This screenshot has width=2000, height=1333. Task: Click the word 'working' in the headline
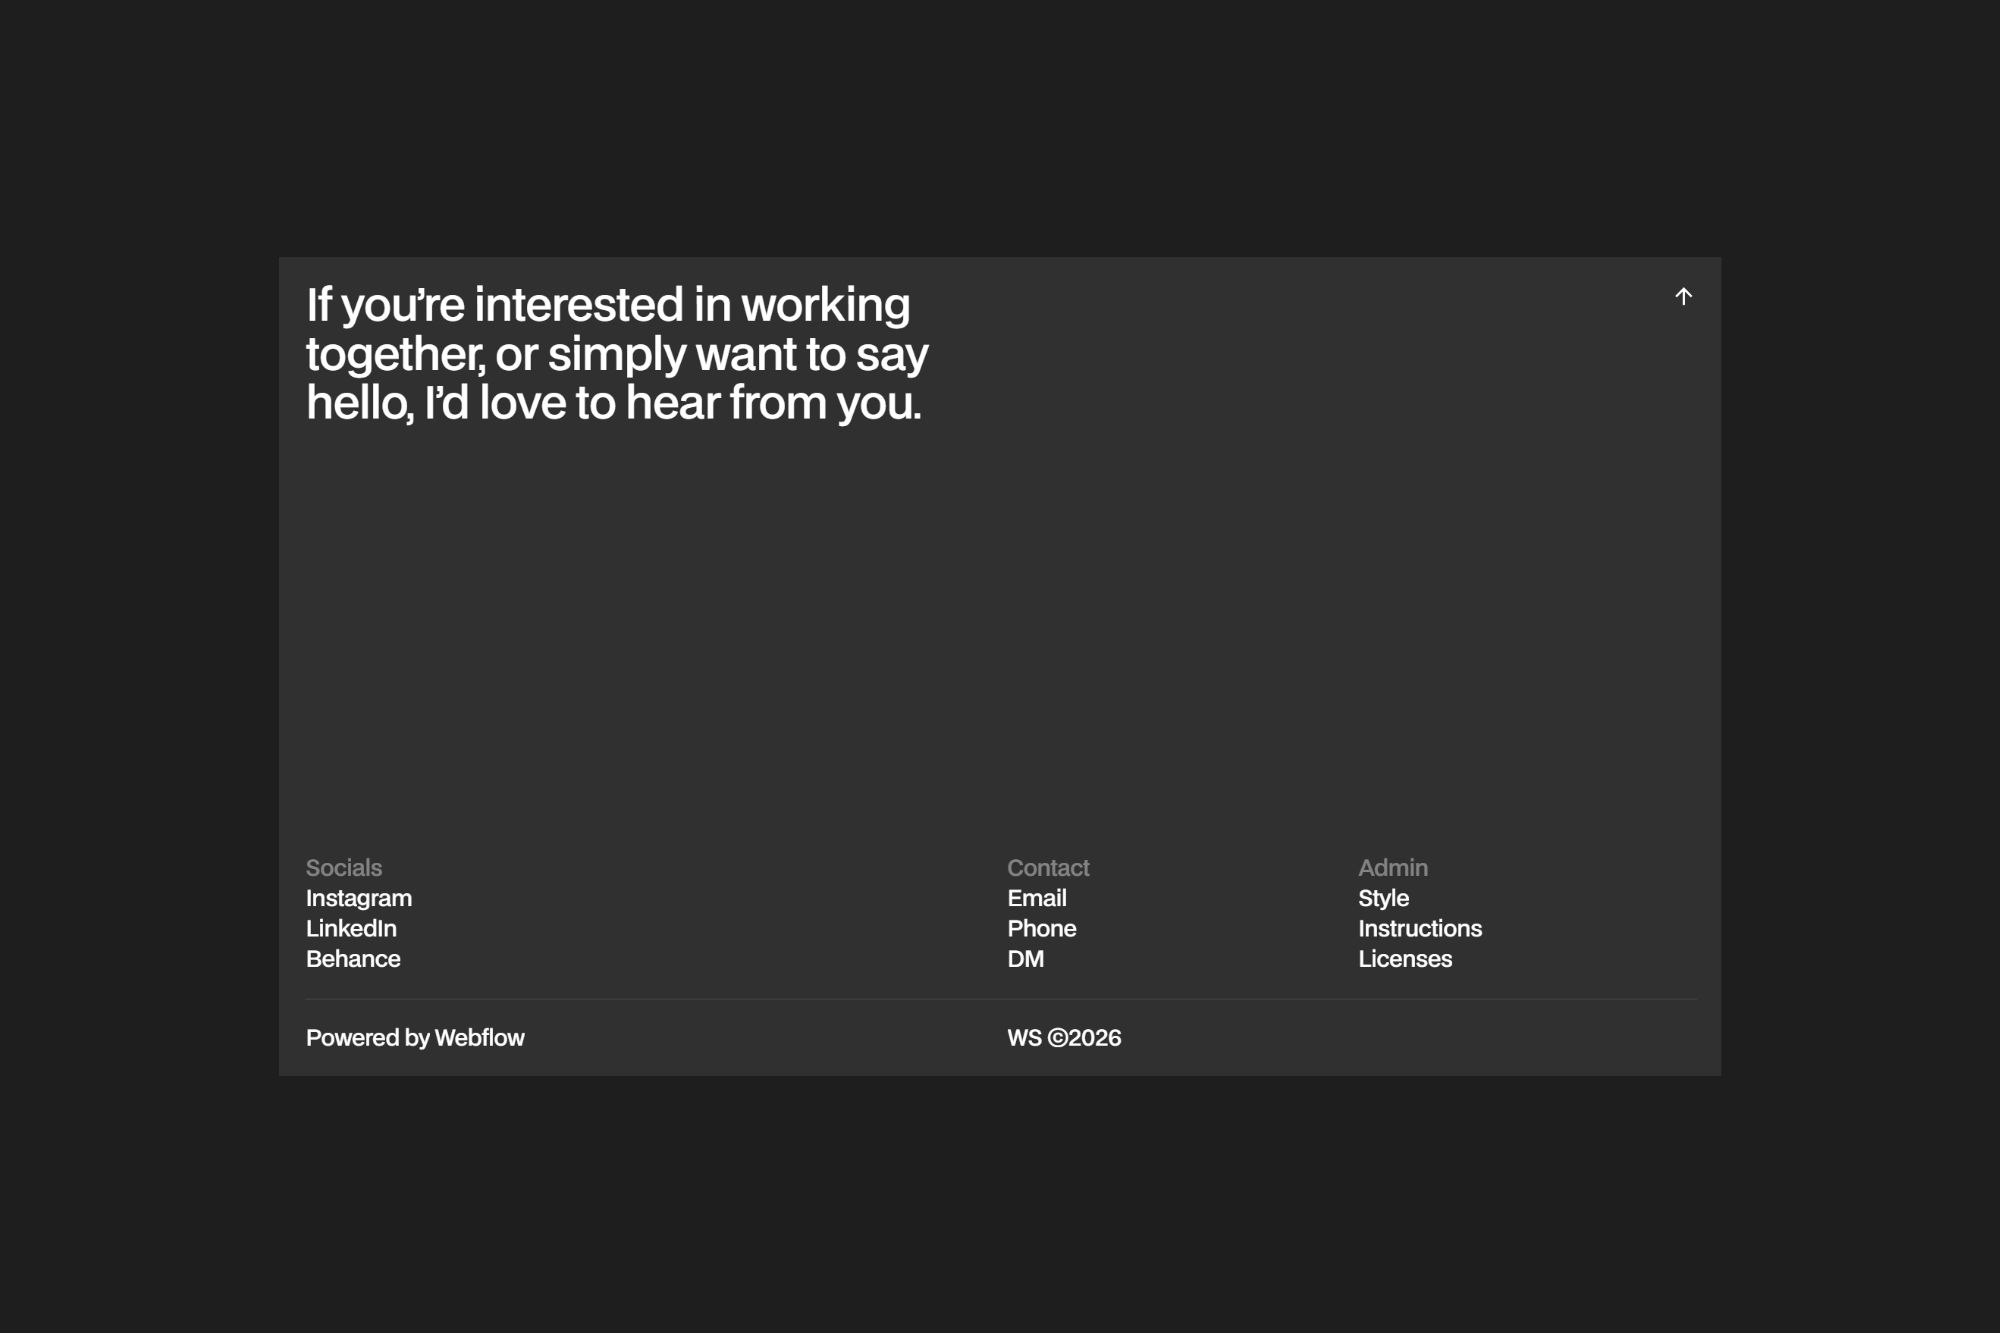[x=825, y=306]
